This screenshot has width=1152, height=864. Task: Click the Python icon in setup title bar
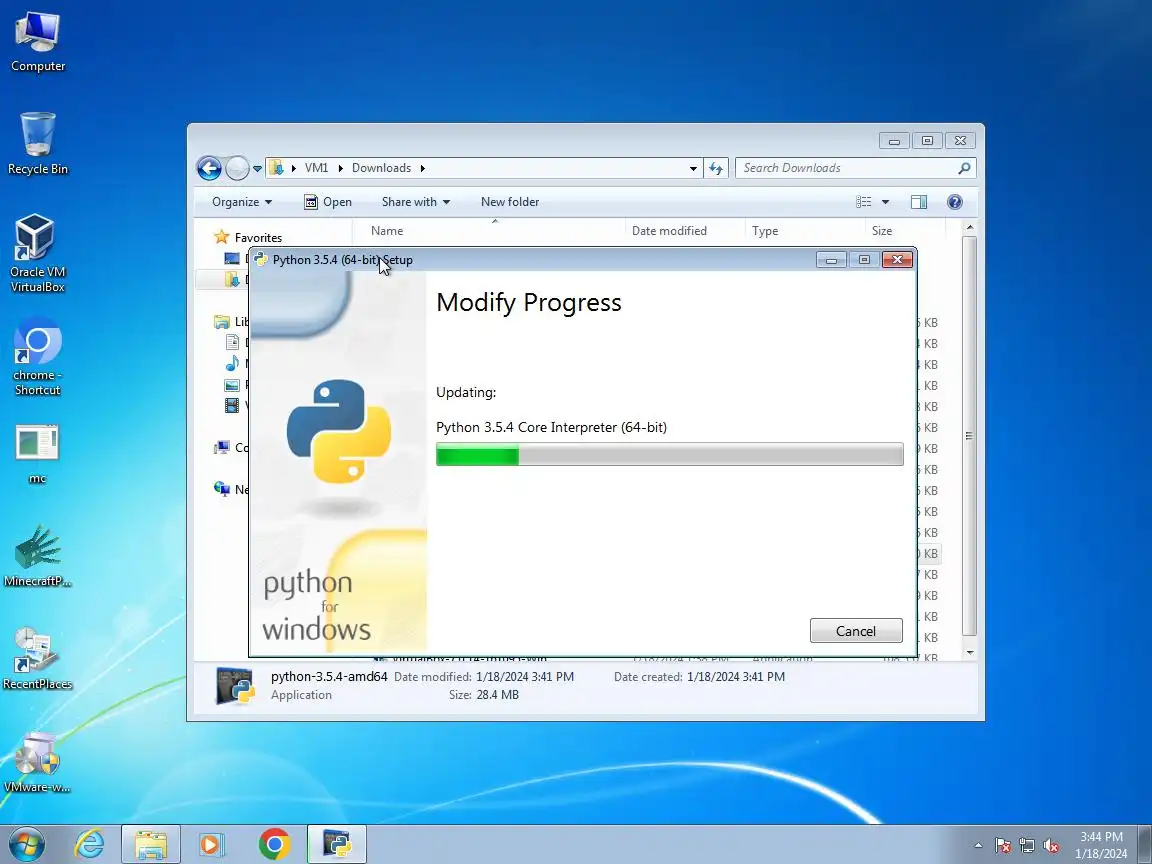260,259
